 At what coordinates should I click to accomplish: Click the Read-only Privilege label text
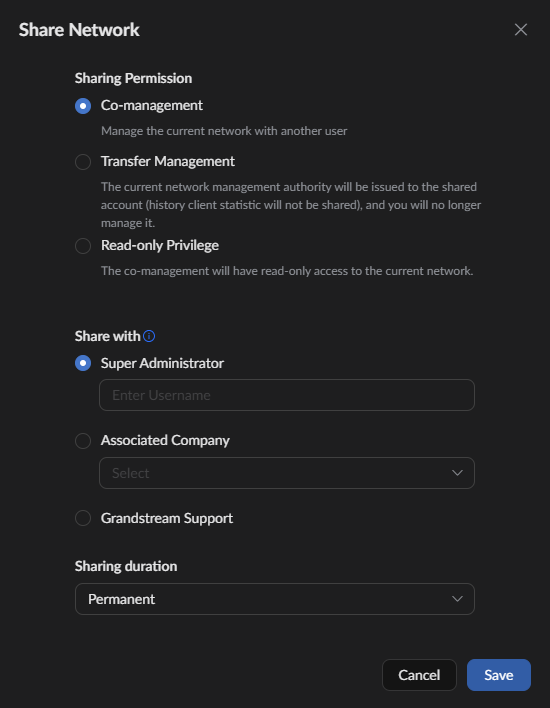[x=160, y=245]
